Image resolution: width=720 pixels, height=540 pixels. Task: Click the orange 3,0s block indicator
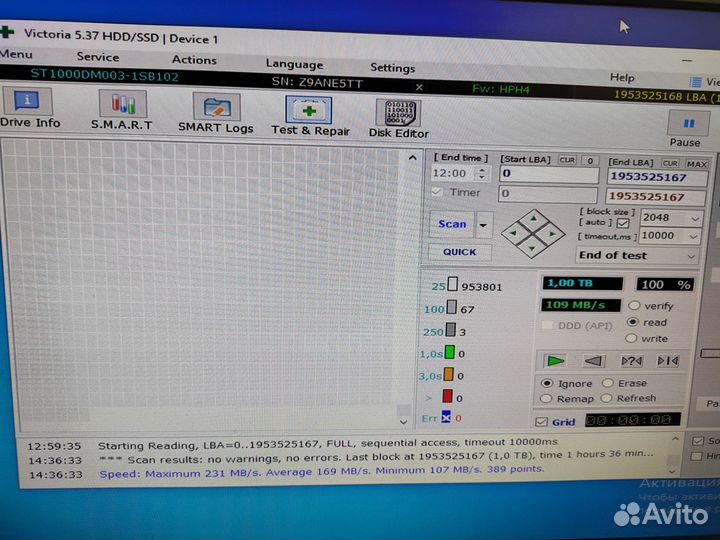(x=449, y=374)
